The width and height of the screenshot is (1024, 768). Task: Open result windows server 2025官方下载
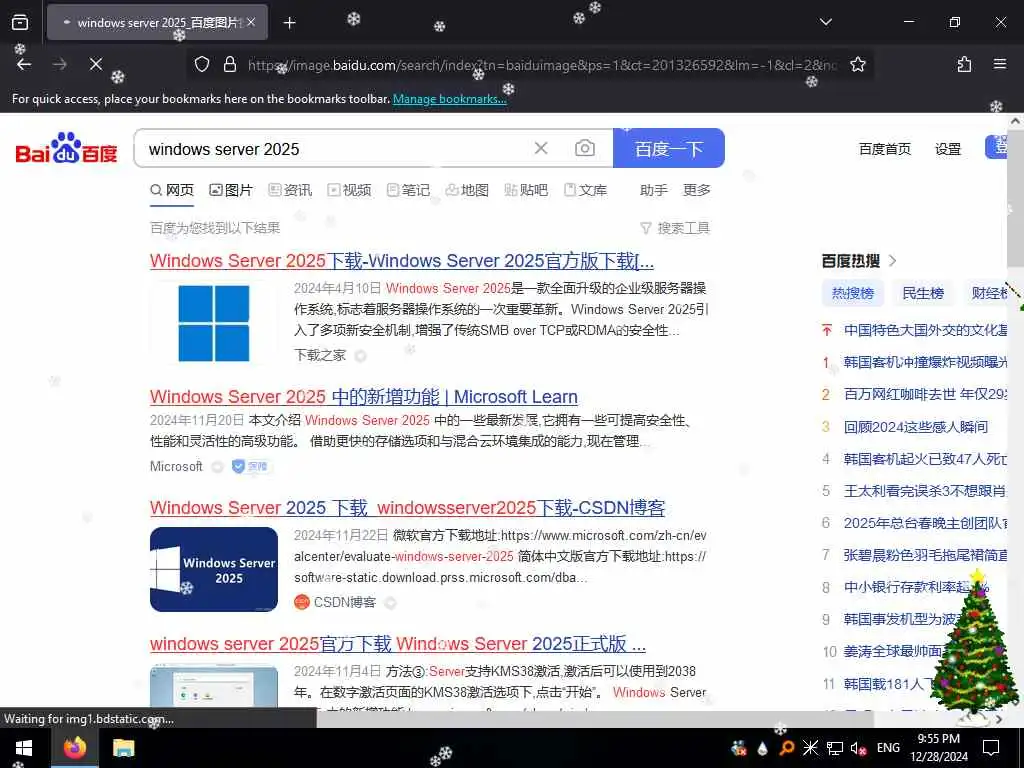(x=398, y=644)
